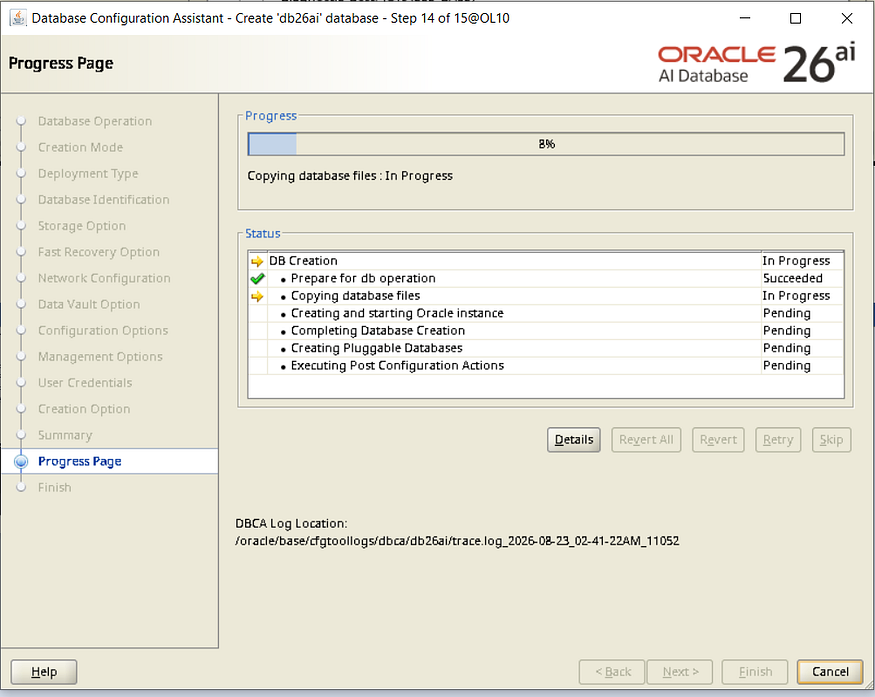This screenshot has height=697, width=875.
Task: Click the Finish button at bottom
Action: (754, 672)
